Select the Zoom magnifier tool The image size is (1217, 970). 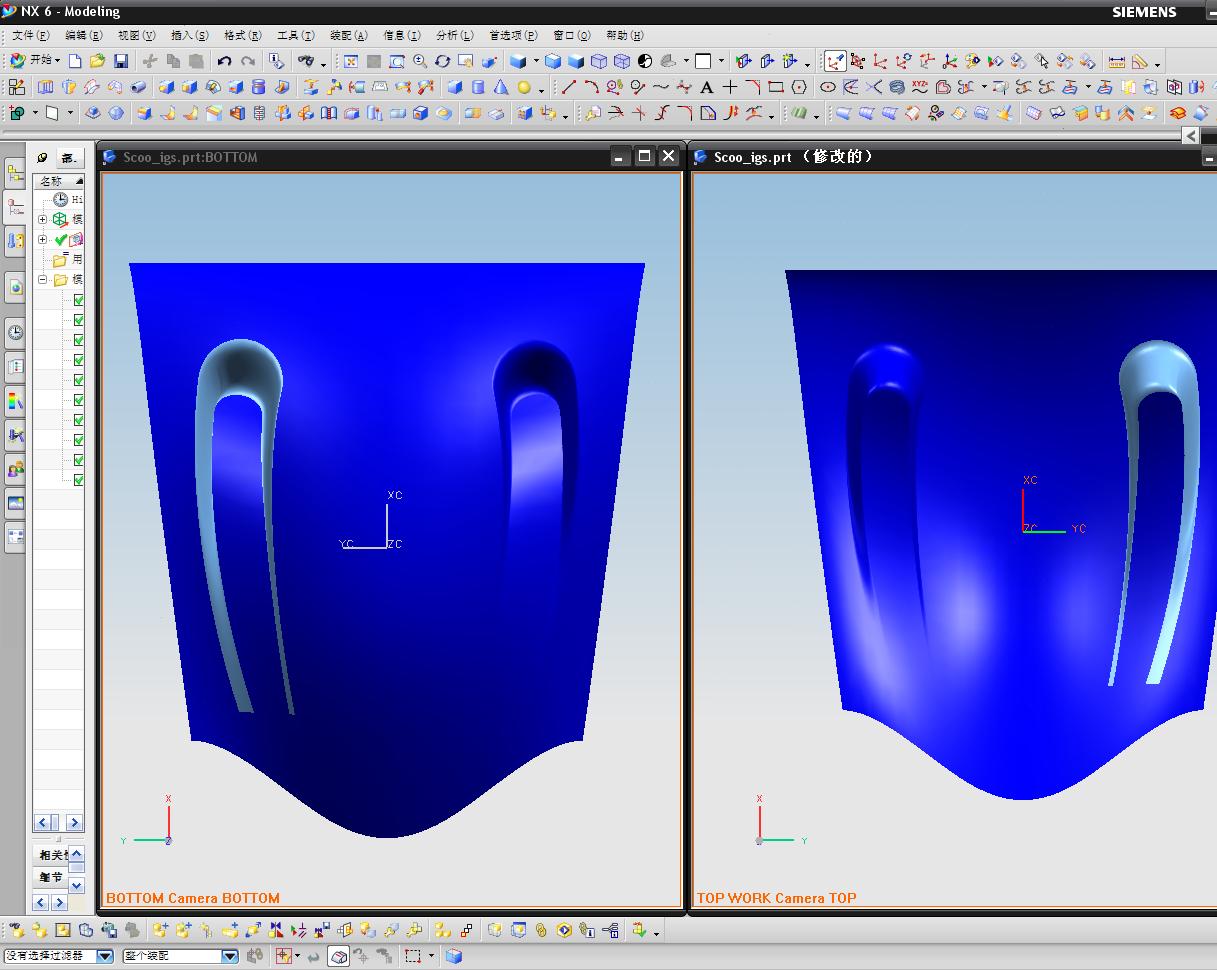(x=420, y=61)
